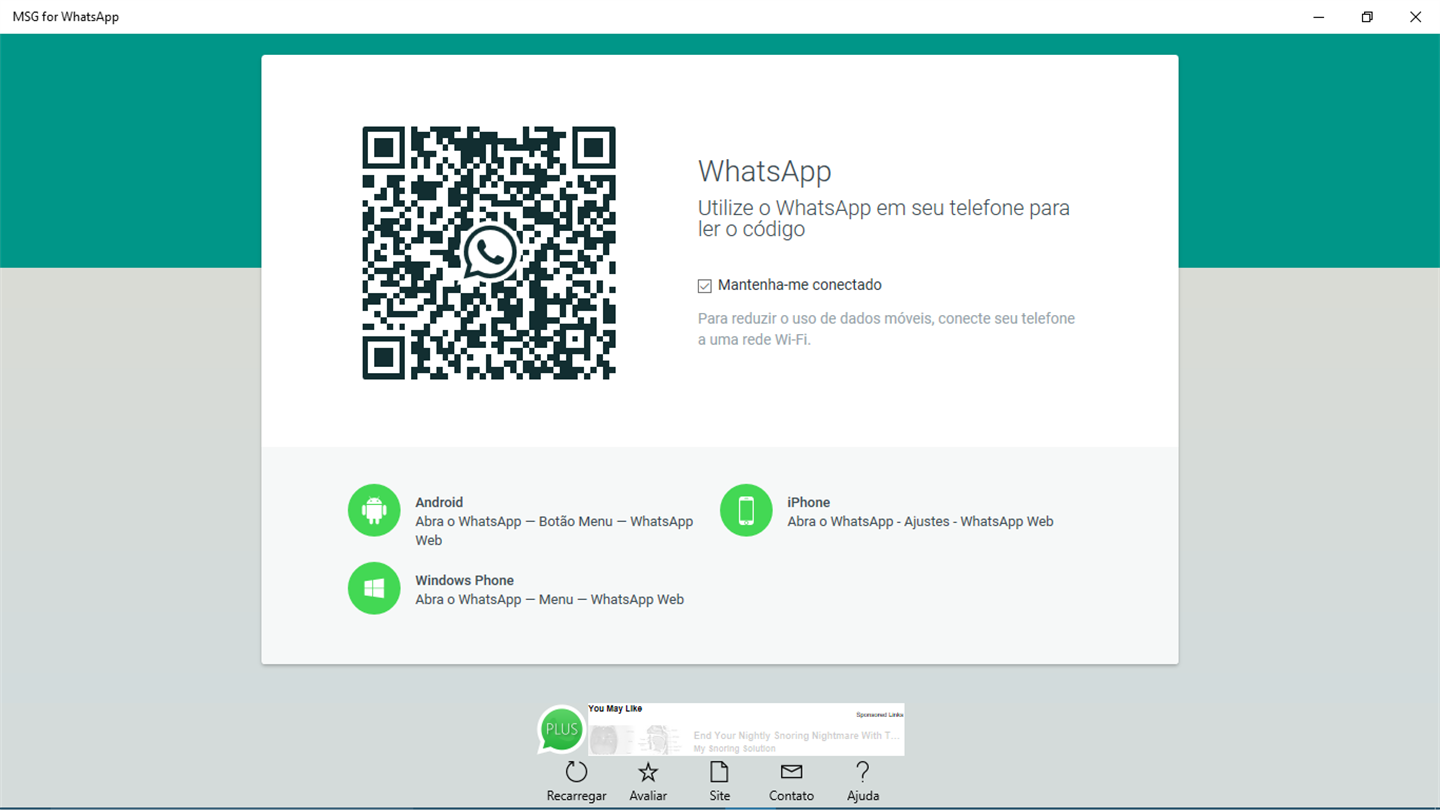Viewport: 1440px width, 810px height.
Task: Close the MSG for WhatsApp window
Action: tap(1415, 17)
